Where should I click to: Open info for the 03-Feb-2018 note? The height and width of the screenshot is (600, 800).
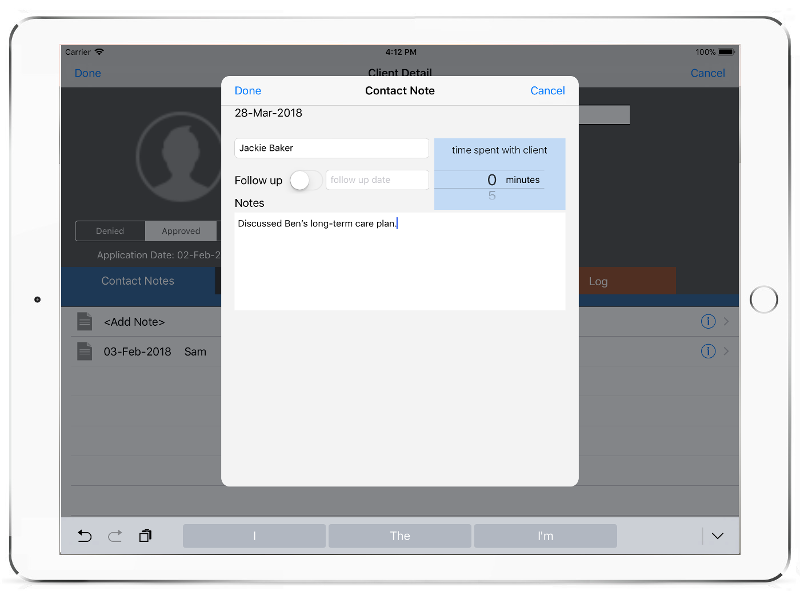pyautogui.click(x=708, y=351)
